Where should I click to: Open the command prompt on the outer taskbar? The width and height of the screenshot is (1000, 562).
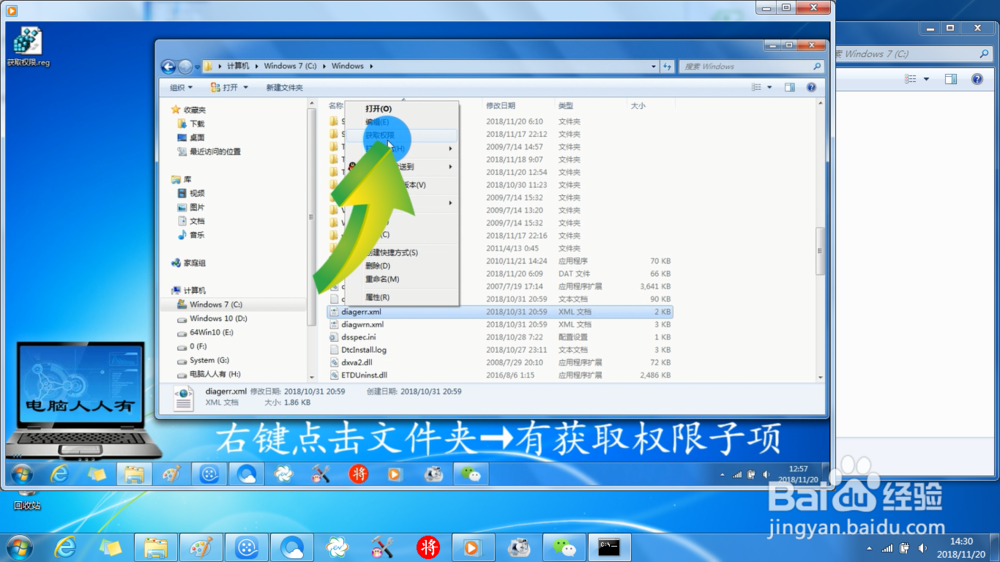[609, 547]
